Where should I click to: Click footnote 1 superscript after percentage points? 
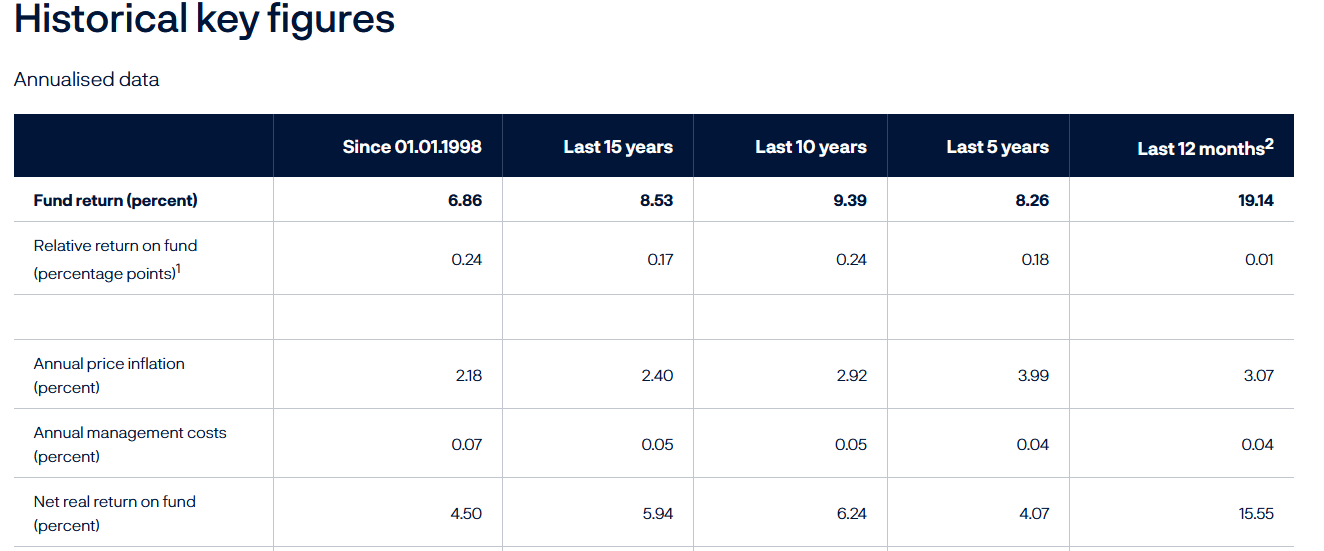tap(178, 269)
